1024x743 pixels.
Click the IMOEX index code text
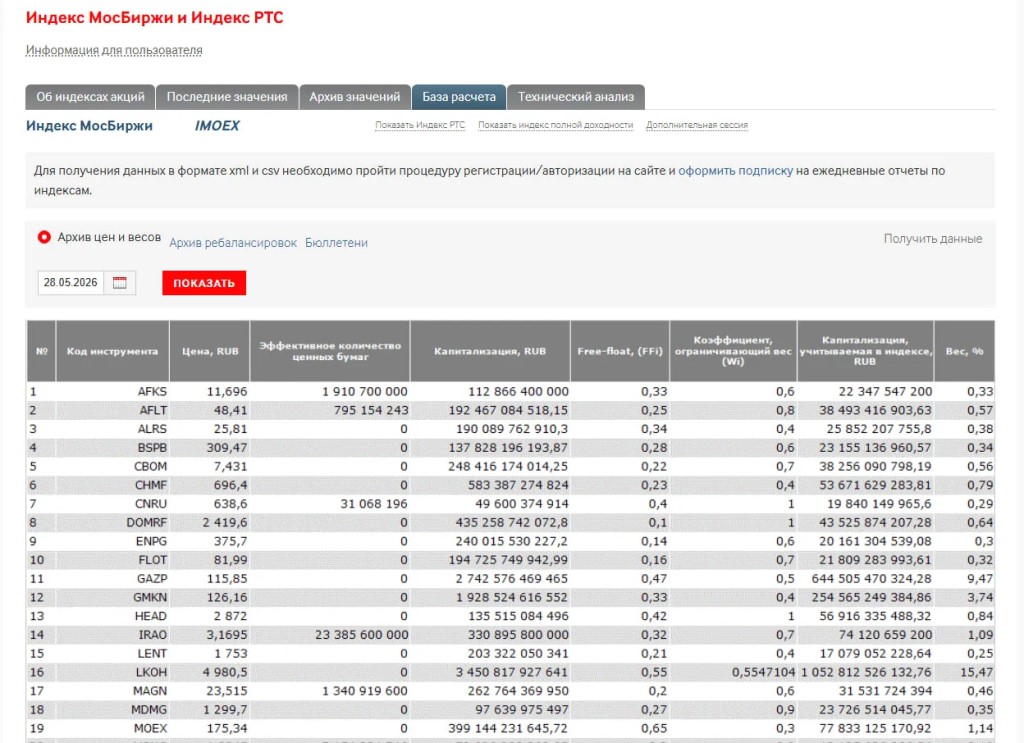(x=217, y=126)
